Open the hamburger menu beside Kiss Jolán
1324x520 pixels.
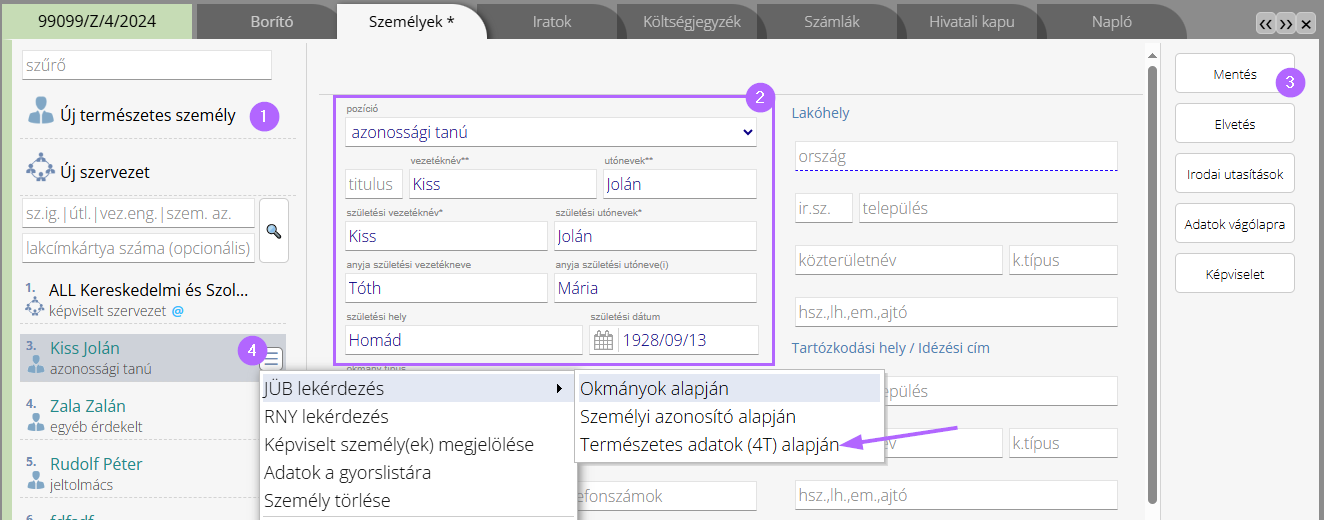(273, 358)
